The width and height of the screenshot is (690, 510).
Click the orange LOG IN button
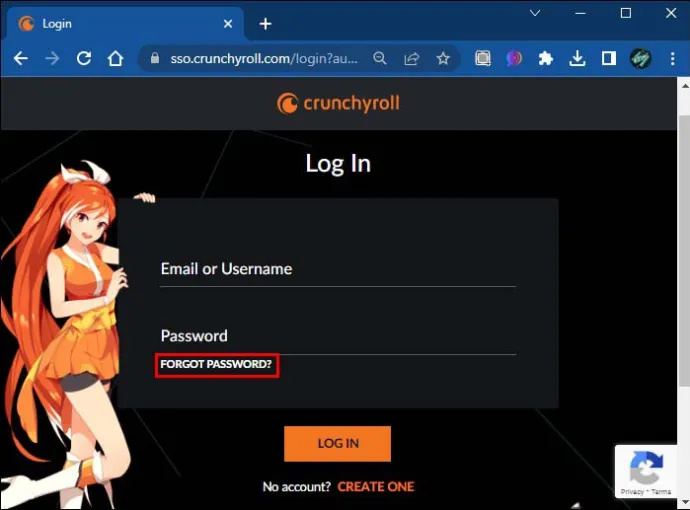click(x=338, y=444)
